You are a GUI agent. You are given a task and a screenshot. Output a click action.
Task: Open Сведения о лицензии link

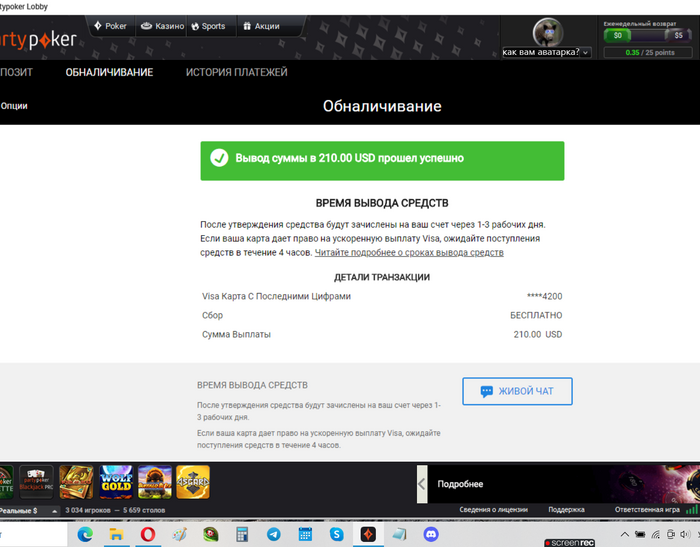pos(493,509)
